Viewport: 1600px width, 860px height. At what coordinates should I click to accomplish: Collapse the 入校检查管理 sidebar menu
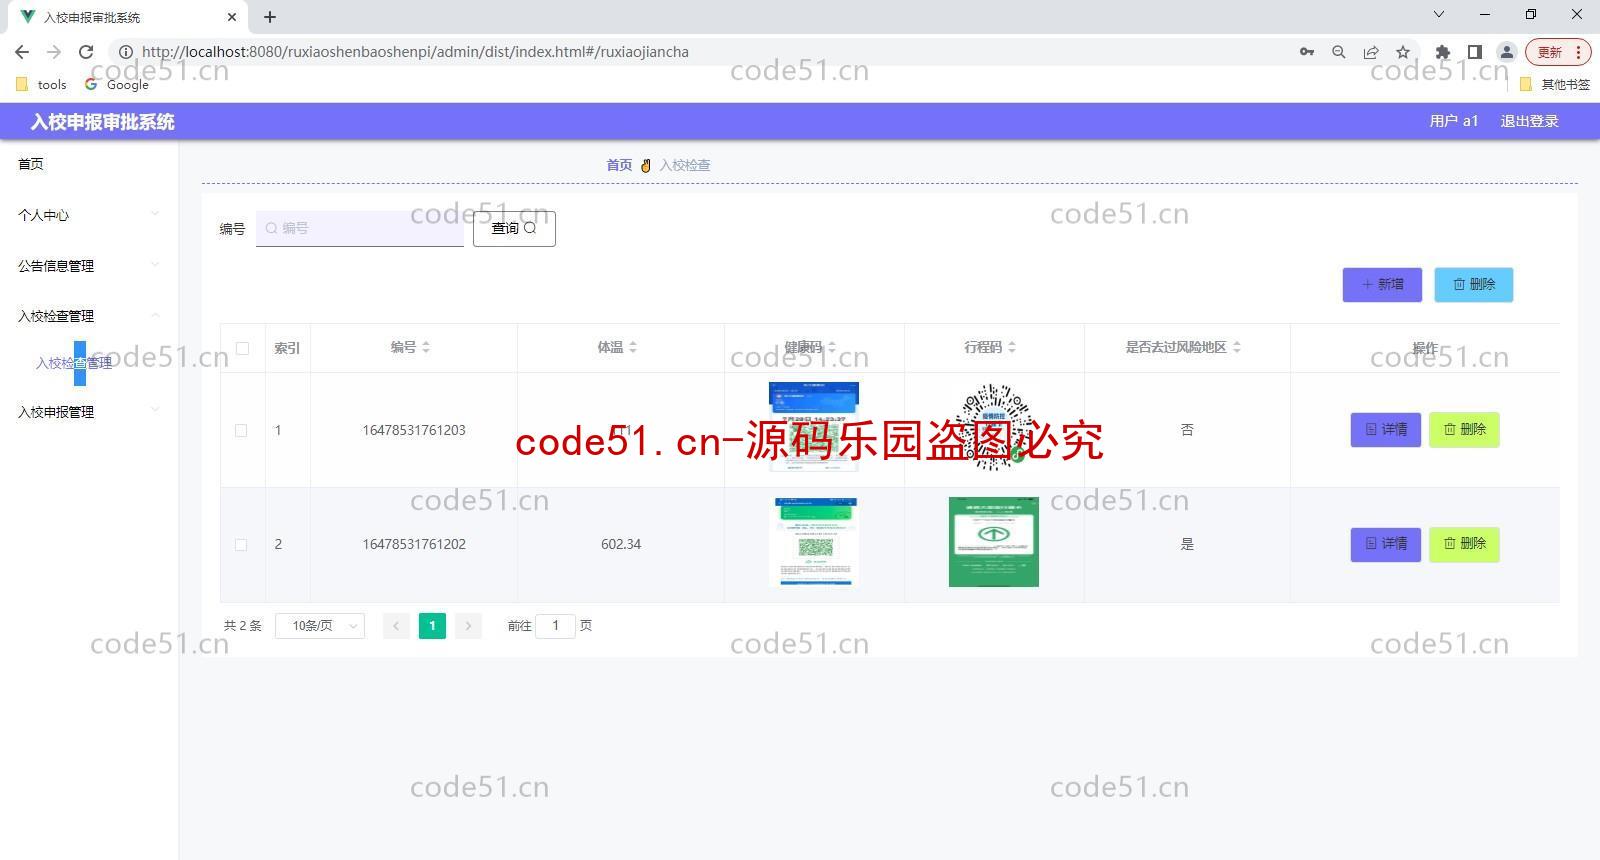89,316
